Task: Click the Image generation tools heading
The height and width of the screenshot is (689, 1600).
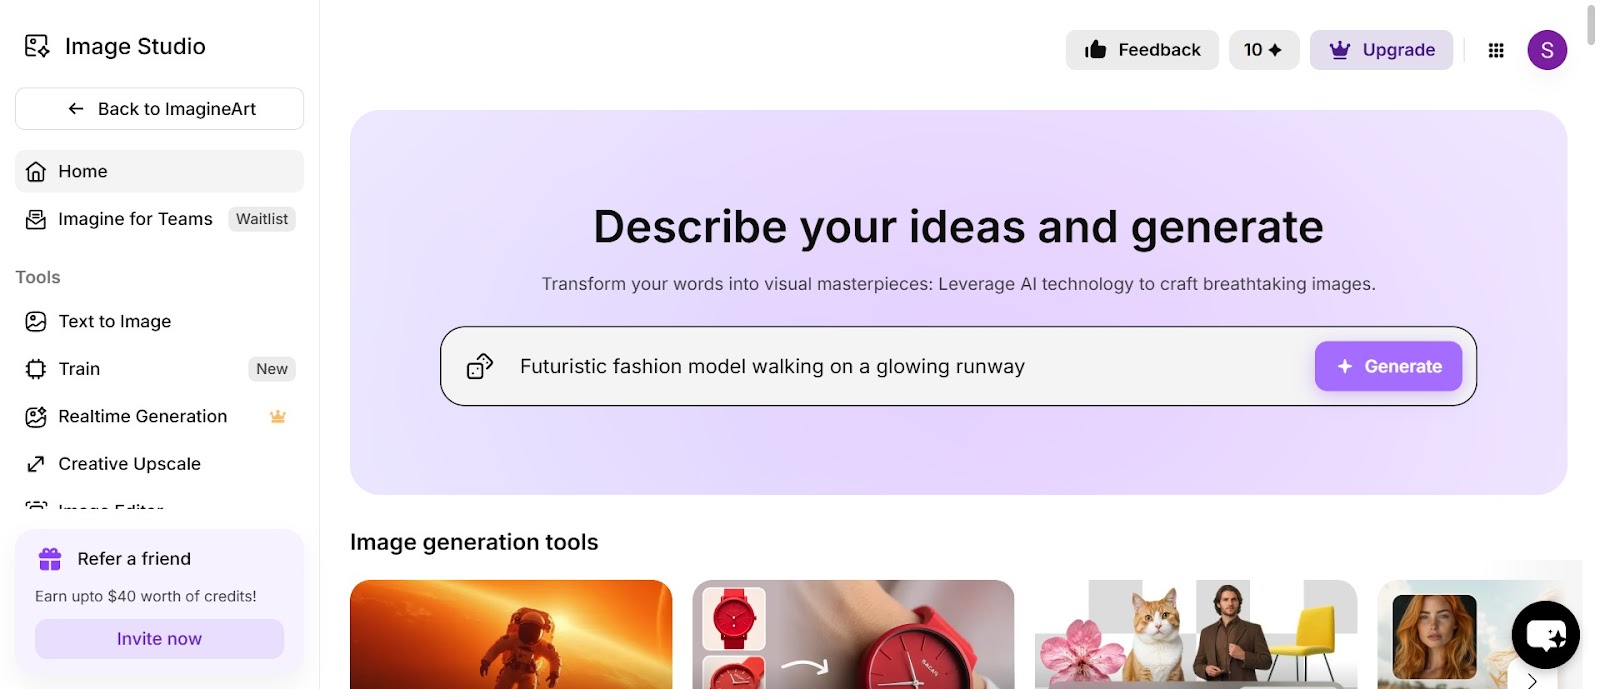Action: tap(474, 542)
